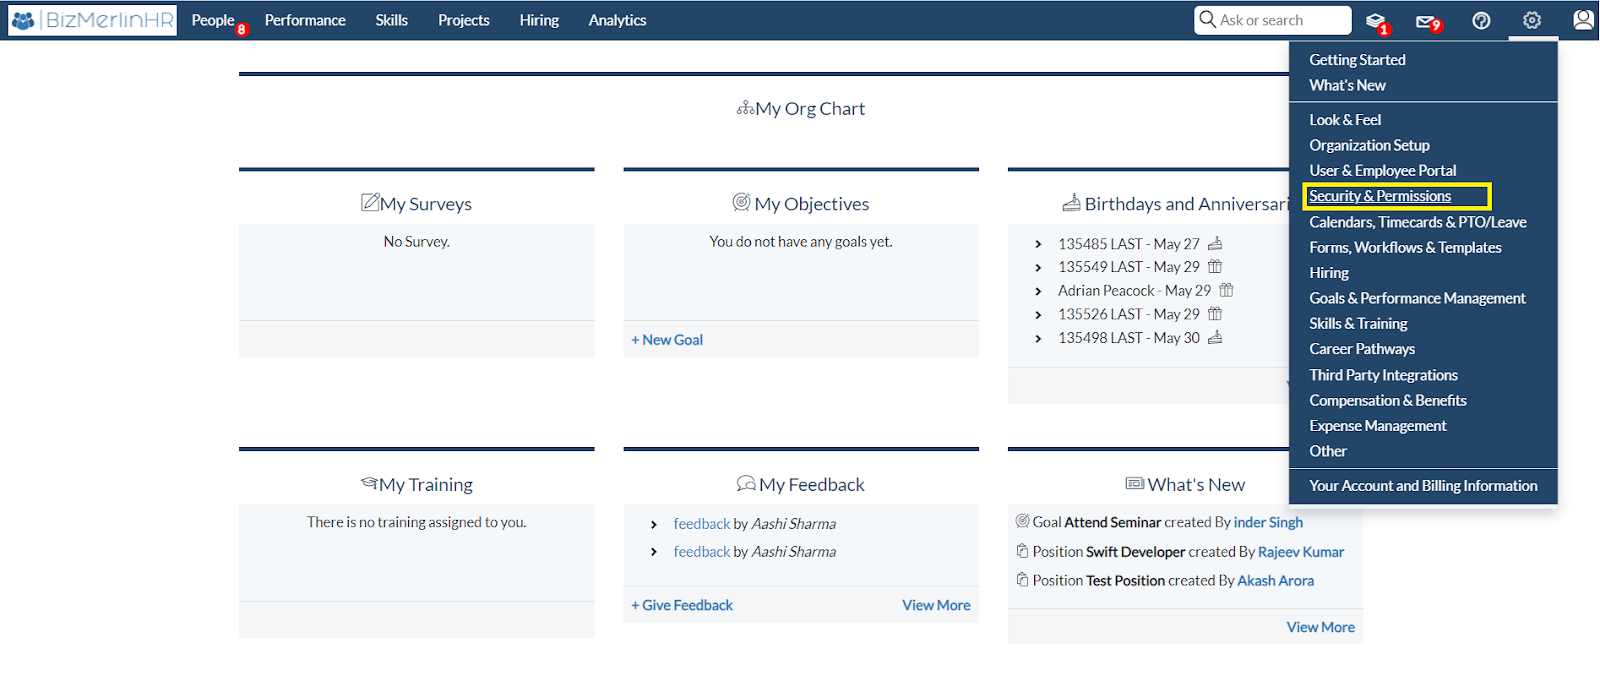Click the Birthdays and Anniversaries cake icon
Image resolution: width=1600 pixels, height=676 pixels.
1071,203
